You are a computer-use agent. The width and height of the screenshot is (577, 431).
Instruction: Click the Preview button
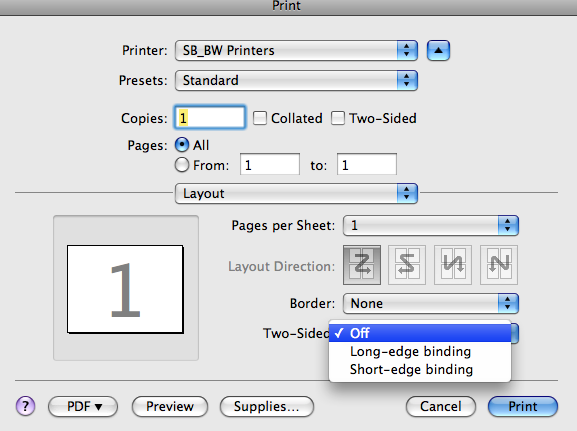pos(170,406)
